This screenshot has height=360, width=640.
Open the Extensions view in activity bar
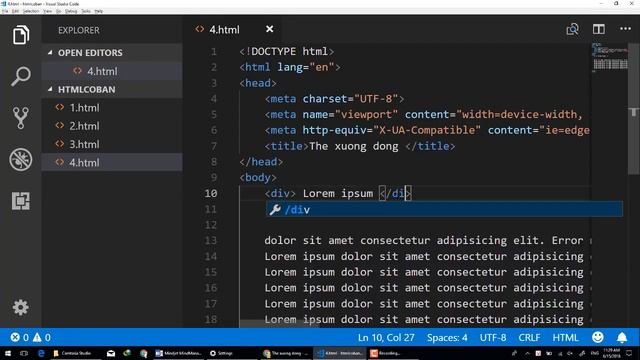point(21,201)
